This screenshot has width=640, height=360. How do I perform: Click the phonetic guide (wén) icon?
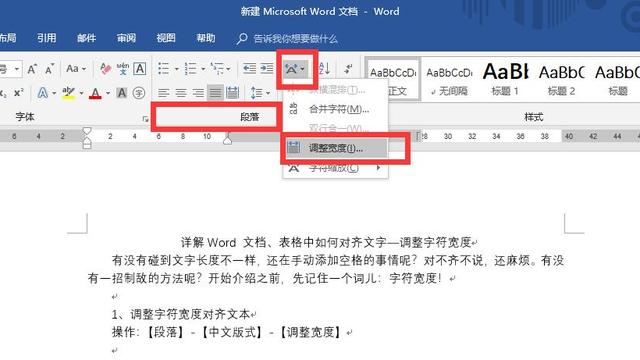122,69
